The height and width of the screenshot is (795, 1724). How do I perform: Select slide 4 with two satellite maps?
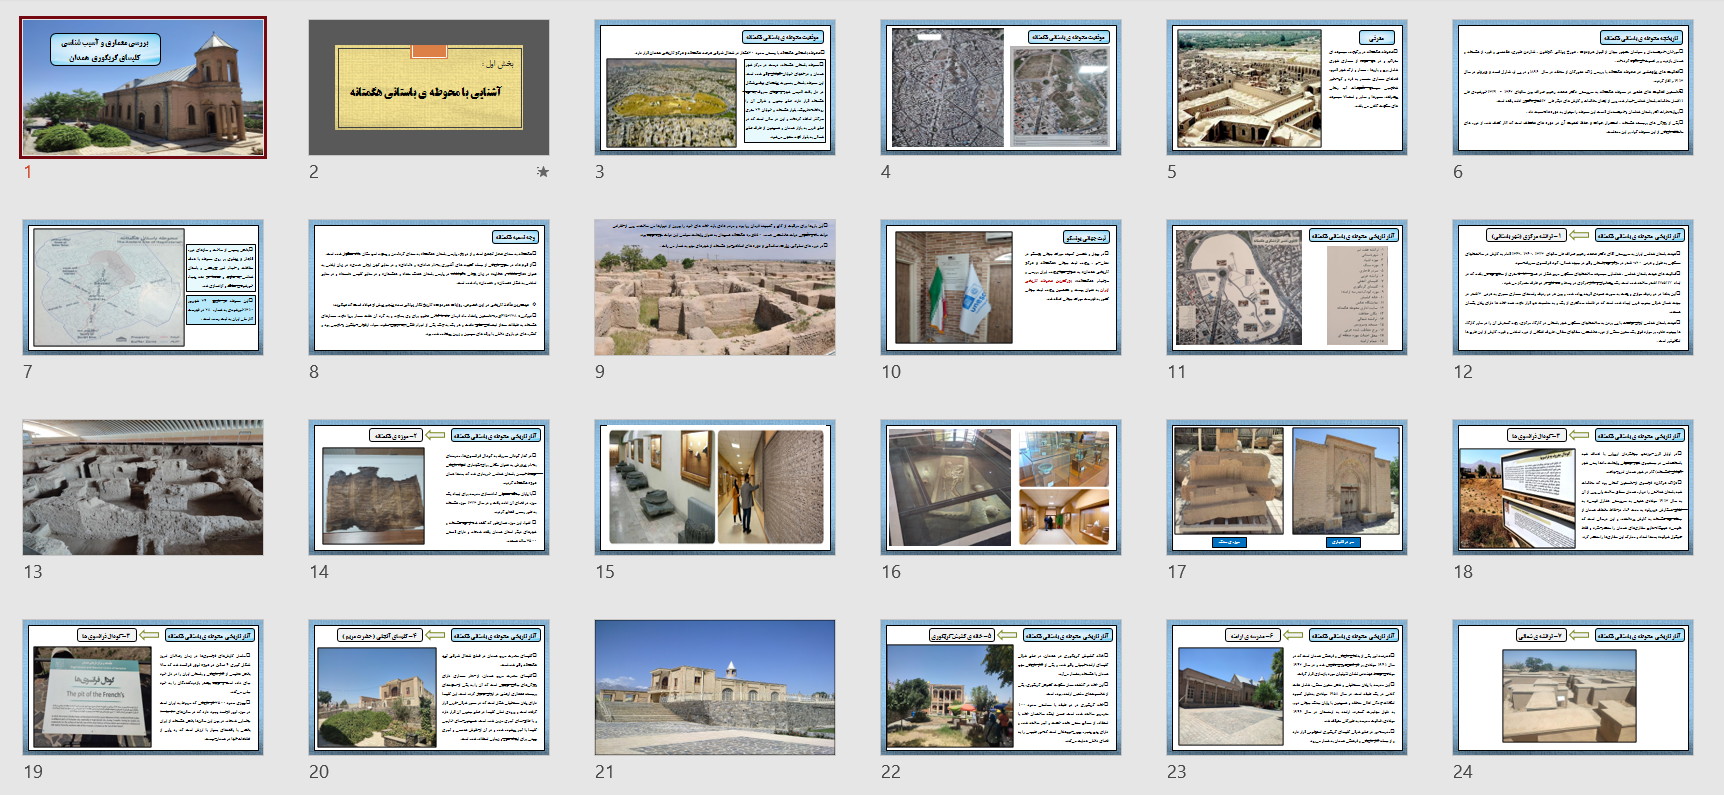pos(1001,87)
